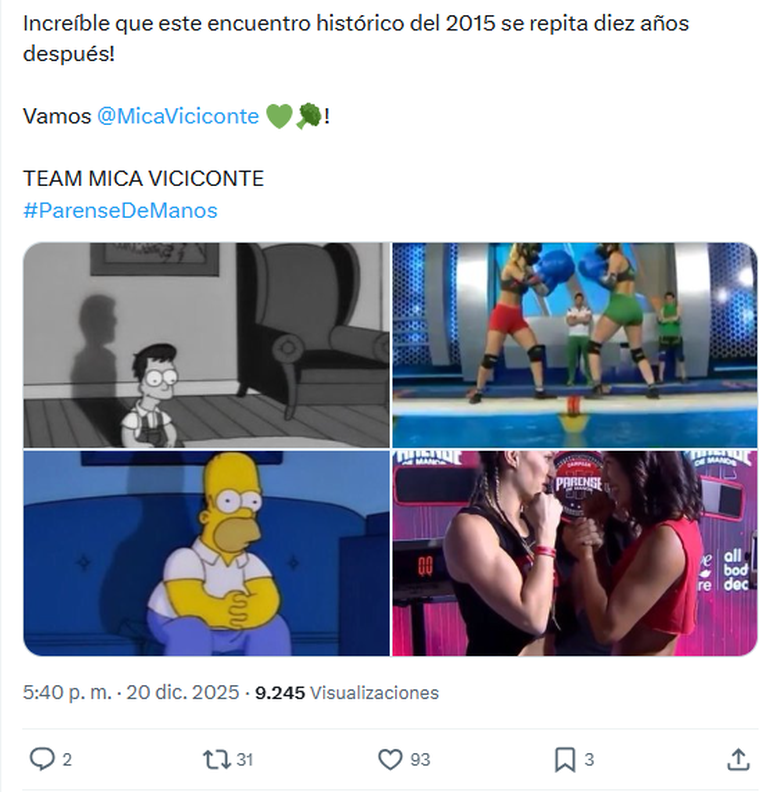The height and width of the screenshot is (792, 760).
Task: Click the reply speech bubble icon
Action: [x=42, y=759]
